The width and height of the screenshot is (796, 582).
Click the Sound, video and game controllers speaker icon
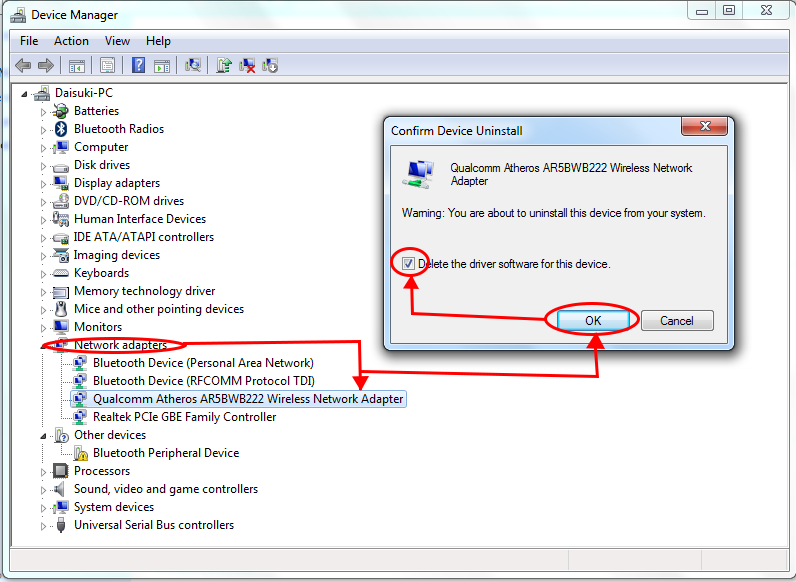click(60, 489)
